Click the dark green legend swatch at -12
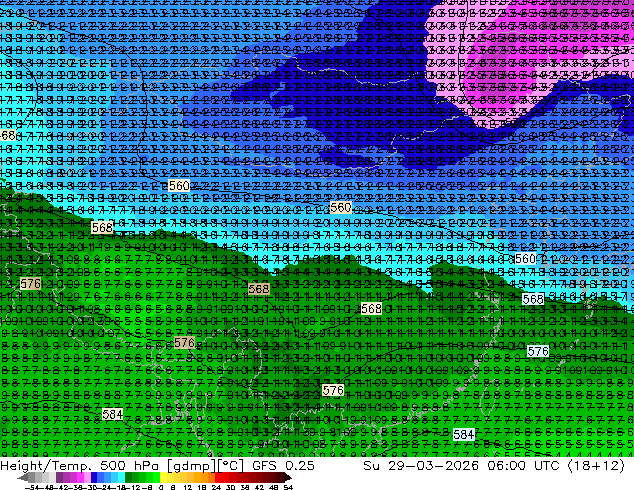This screenshot has width=634, height=490. pyautogui.click(x=129, y=477)
